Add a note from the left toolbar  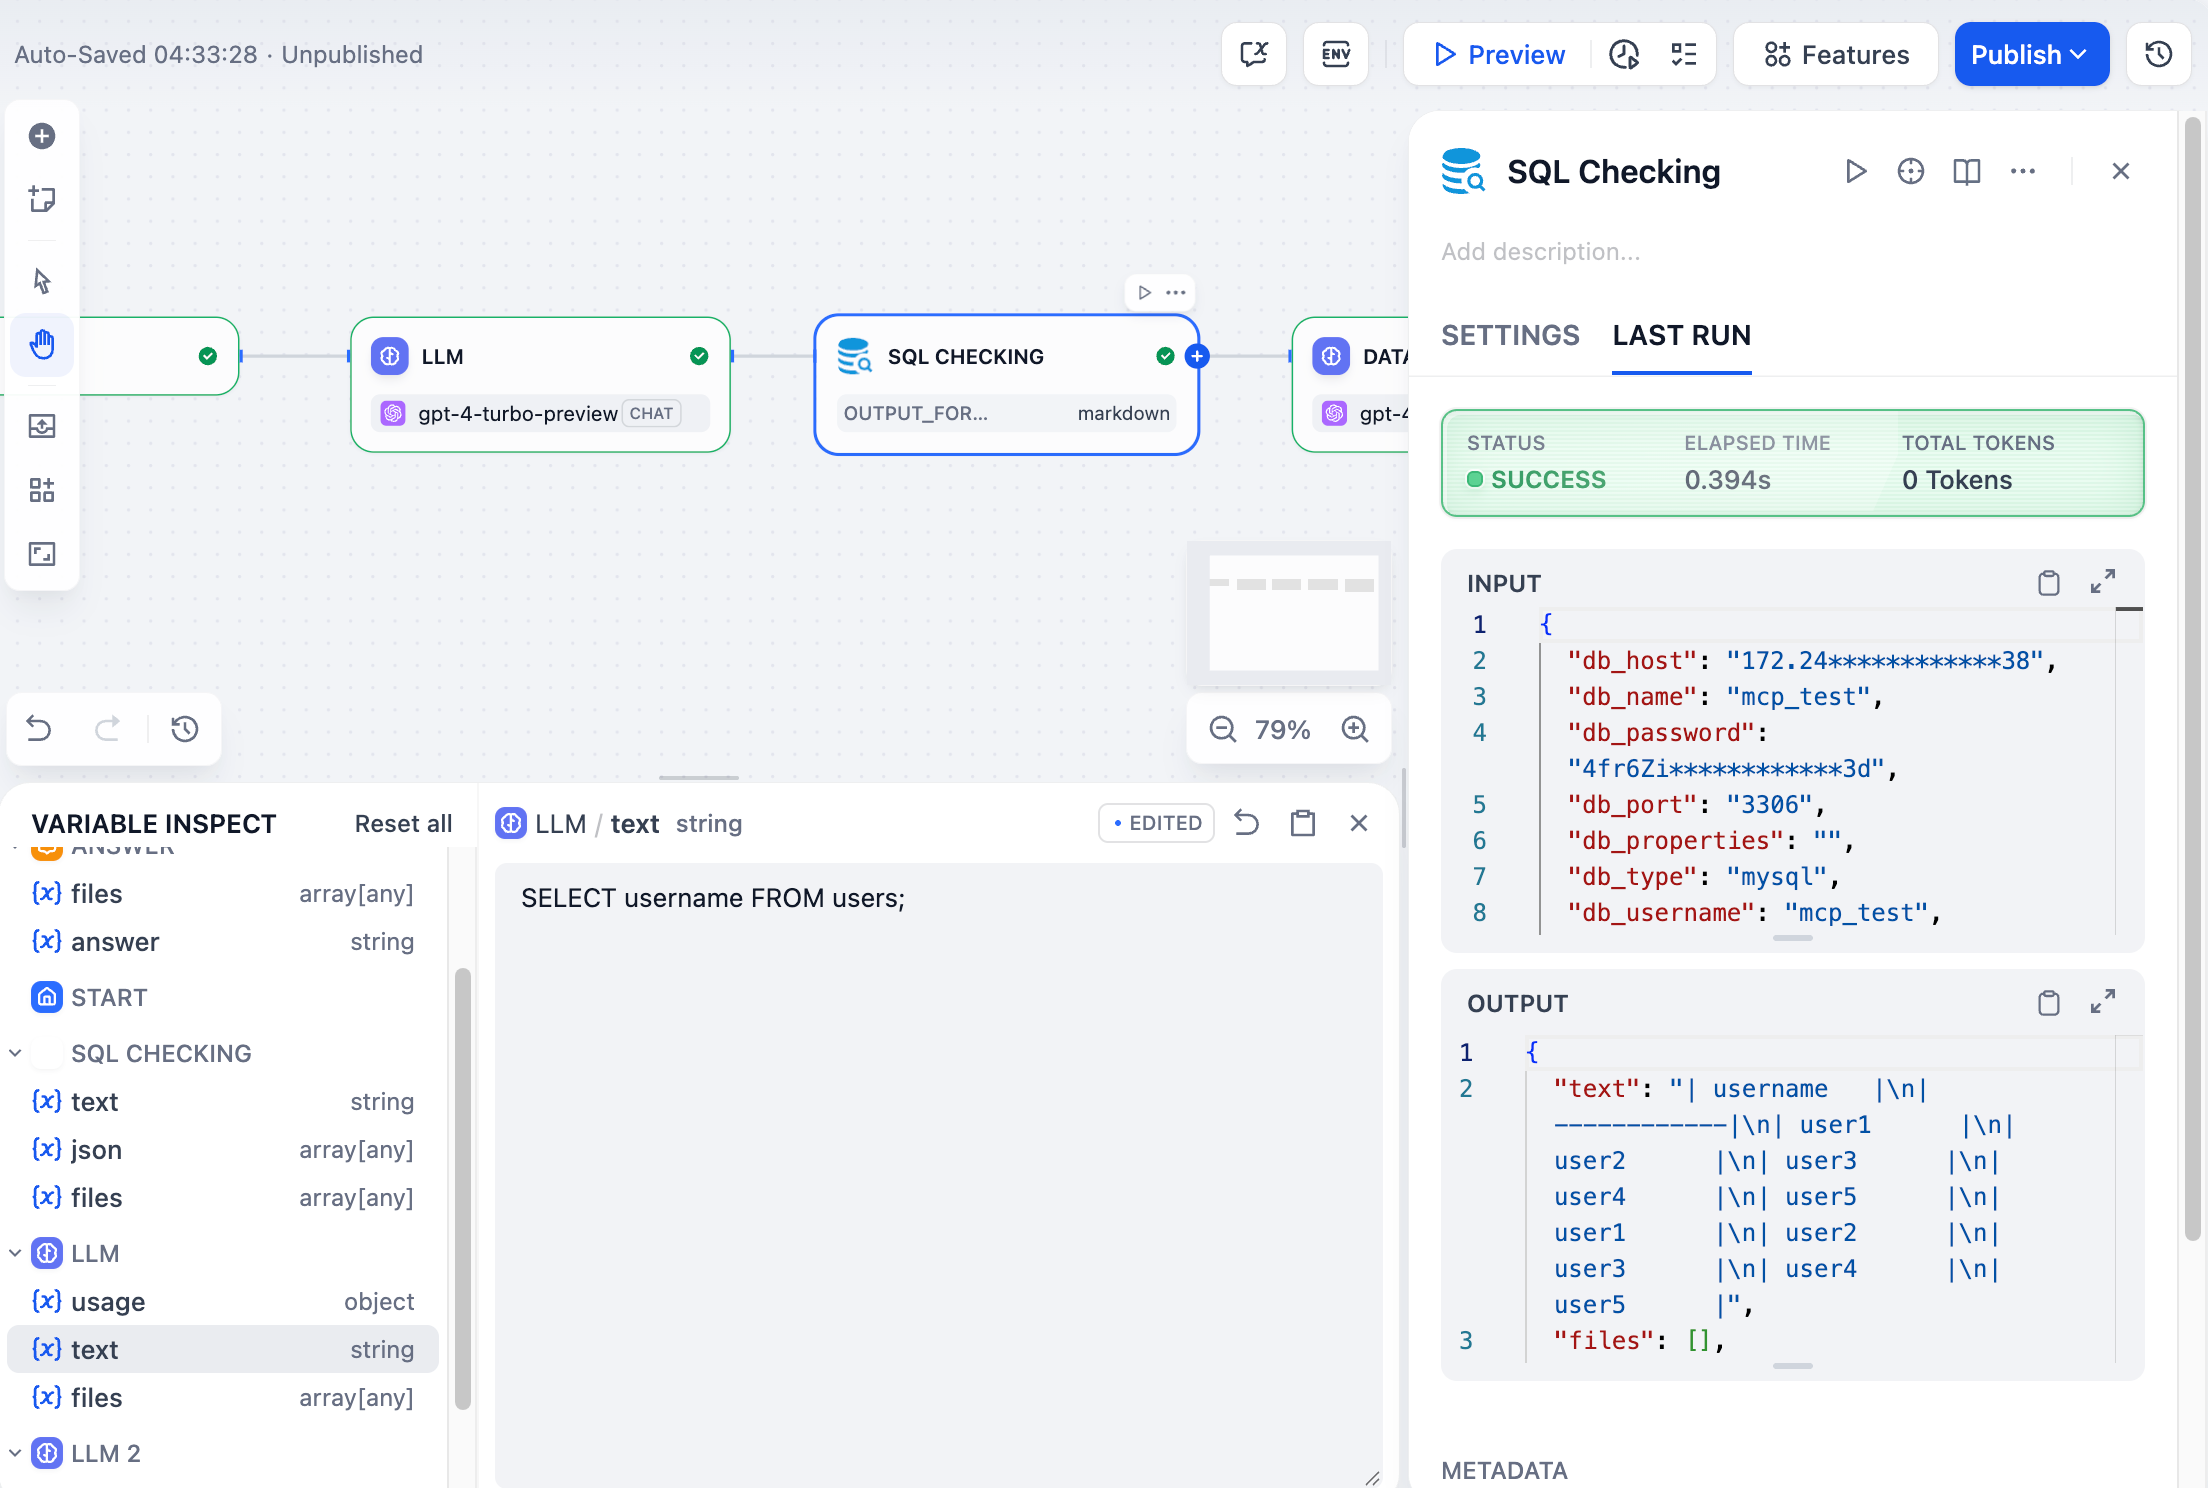pos(42,199)
